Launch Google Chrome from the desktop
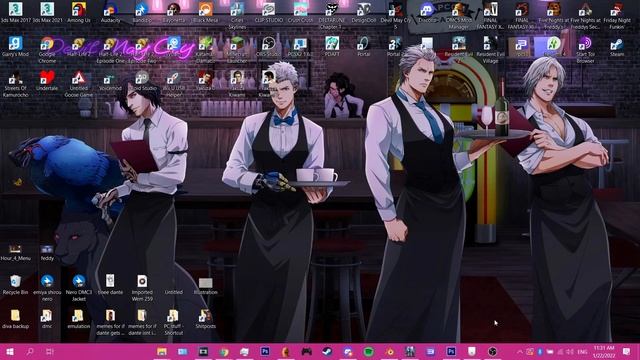Image resolution: width=640 pixels, height=360 pixels. pos(47,50)
